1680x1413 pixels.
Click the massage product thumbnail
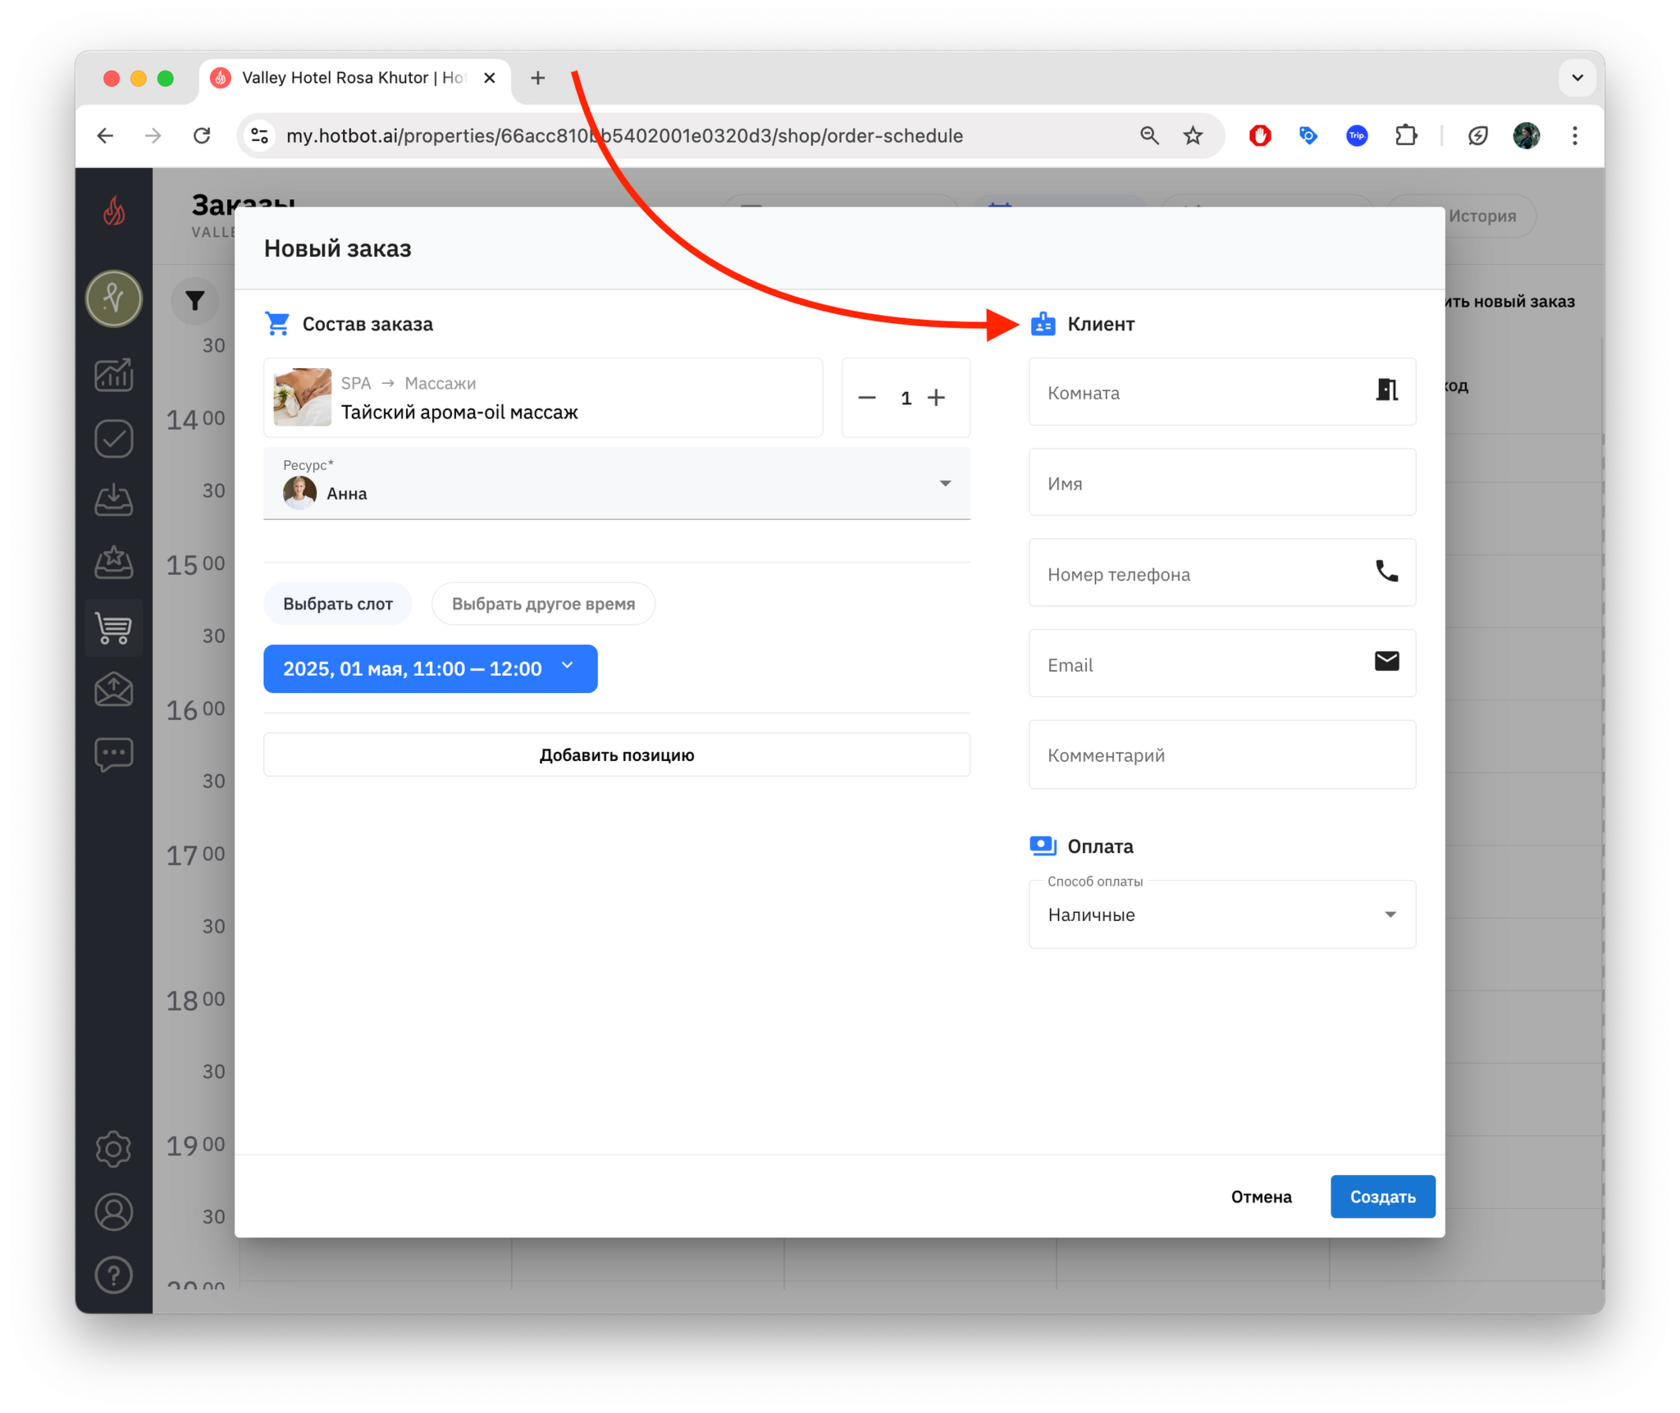302,397
